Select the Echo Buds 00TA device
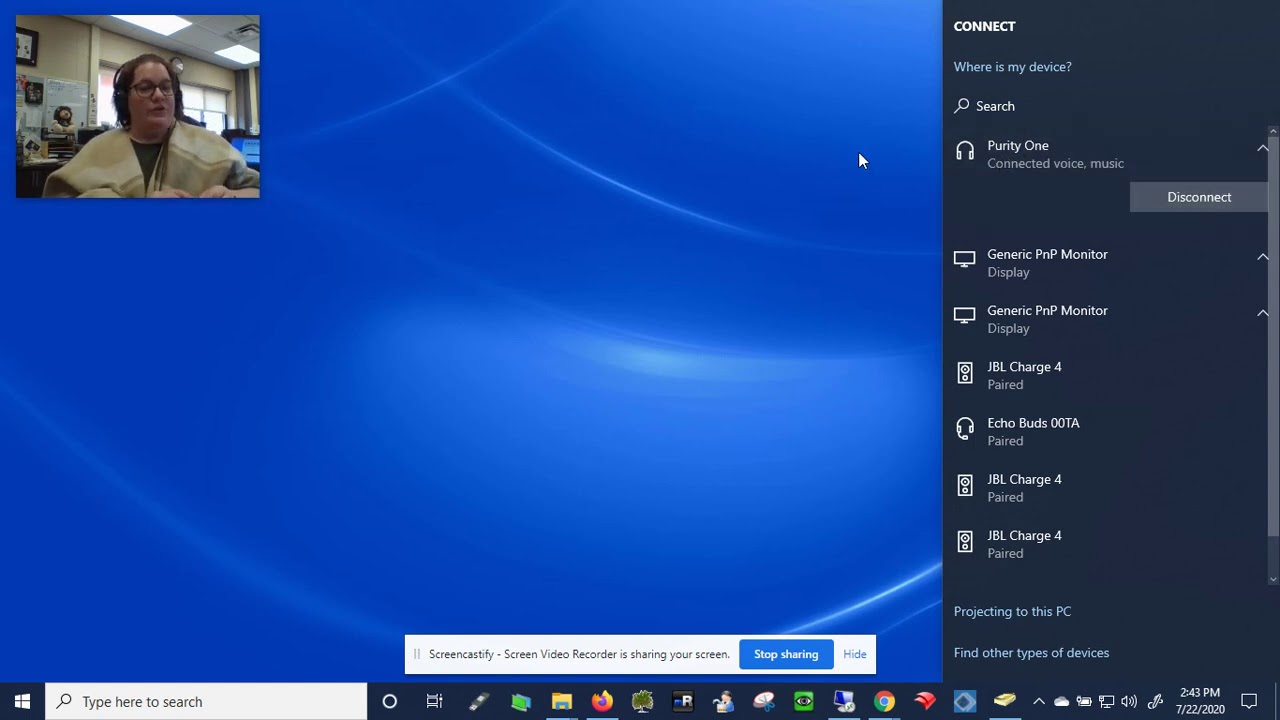The height and width of the screenshot is (720, 1280). coord(1105,431)
